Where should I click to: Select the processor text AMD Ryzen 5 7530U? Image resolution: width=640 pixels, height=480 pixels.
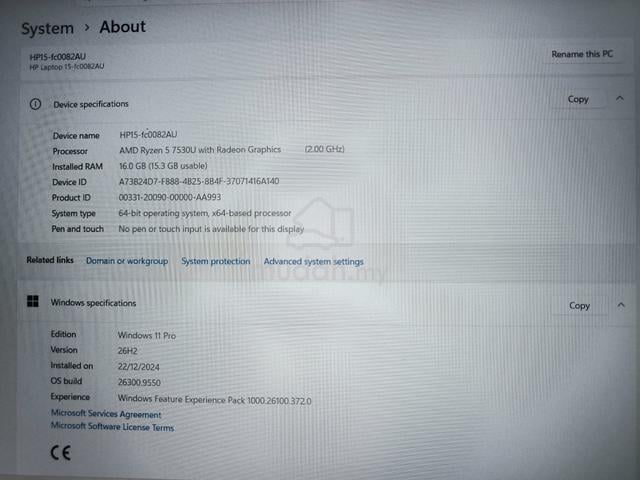pyautogui.click(x=158, y=150)
